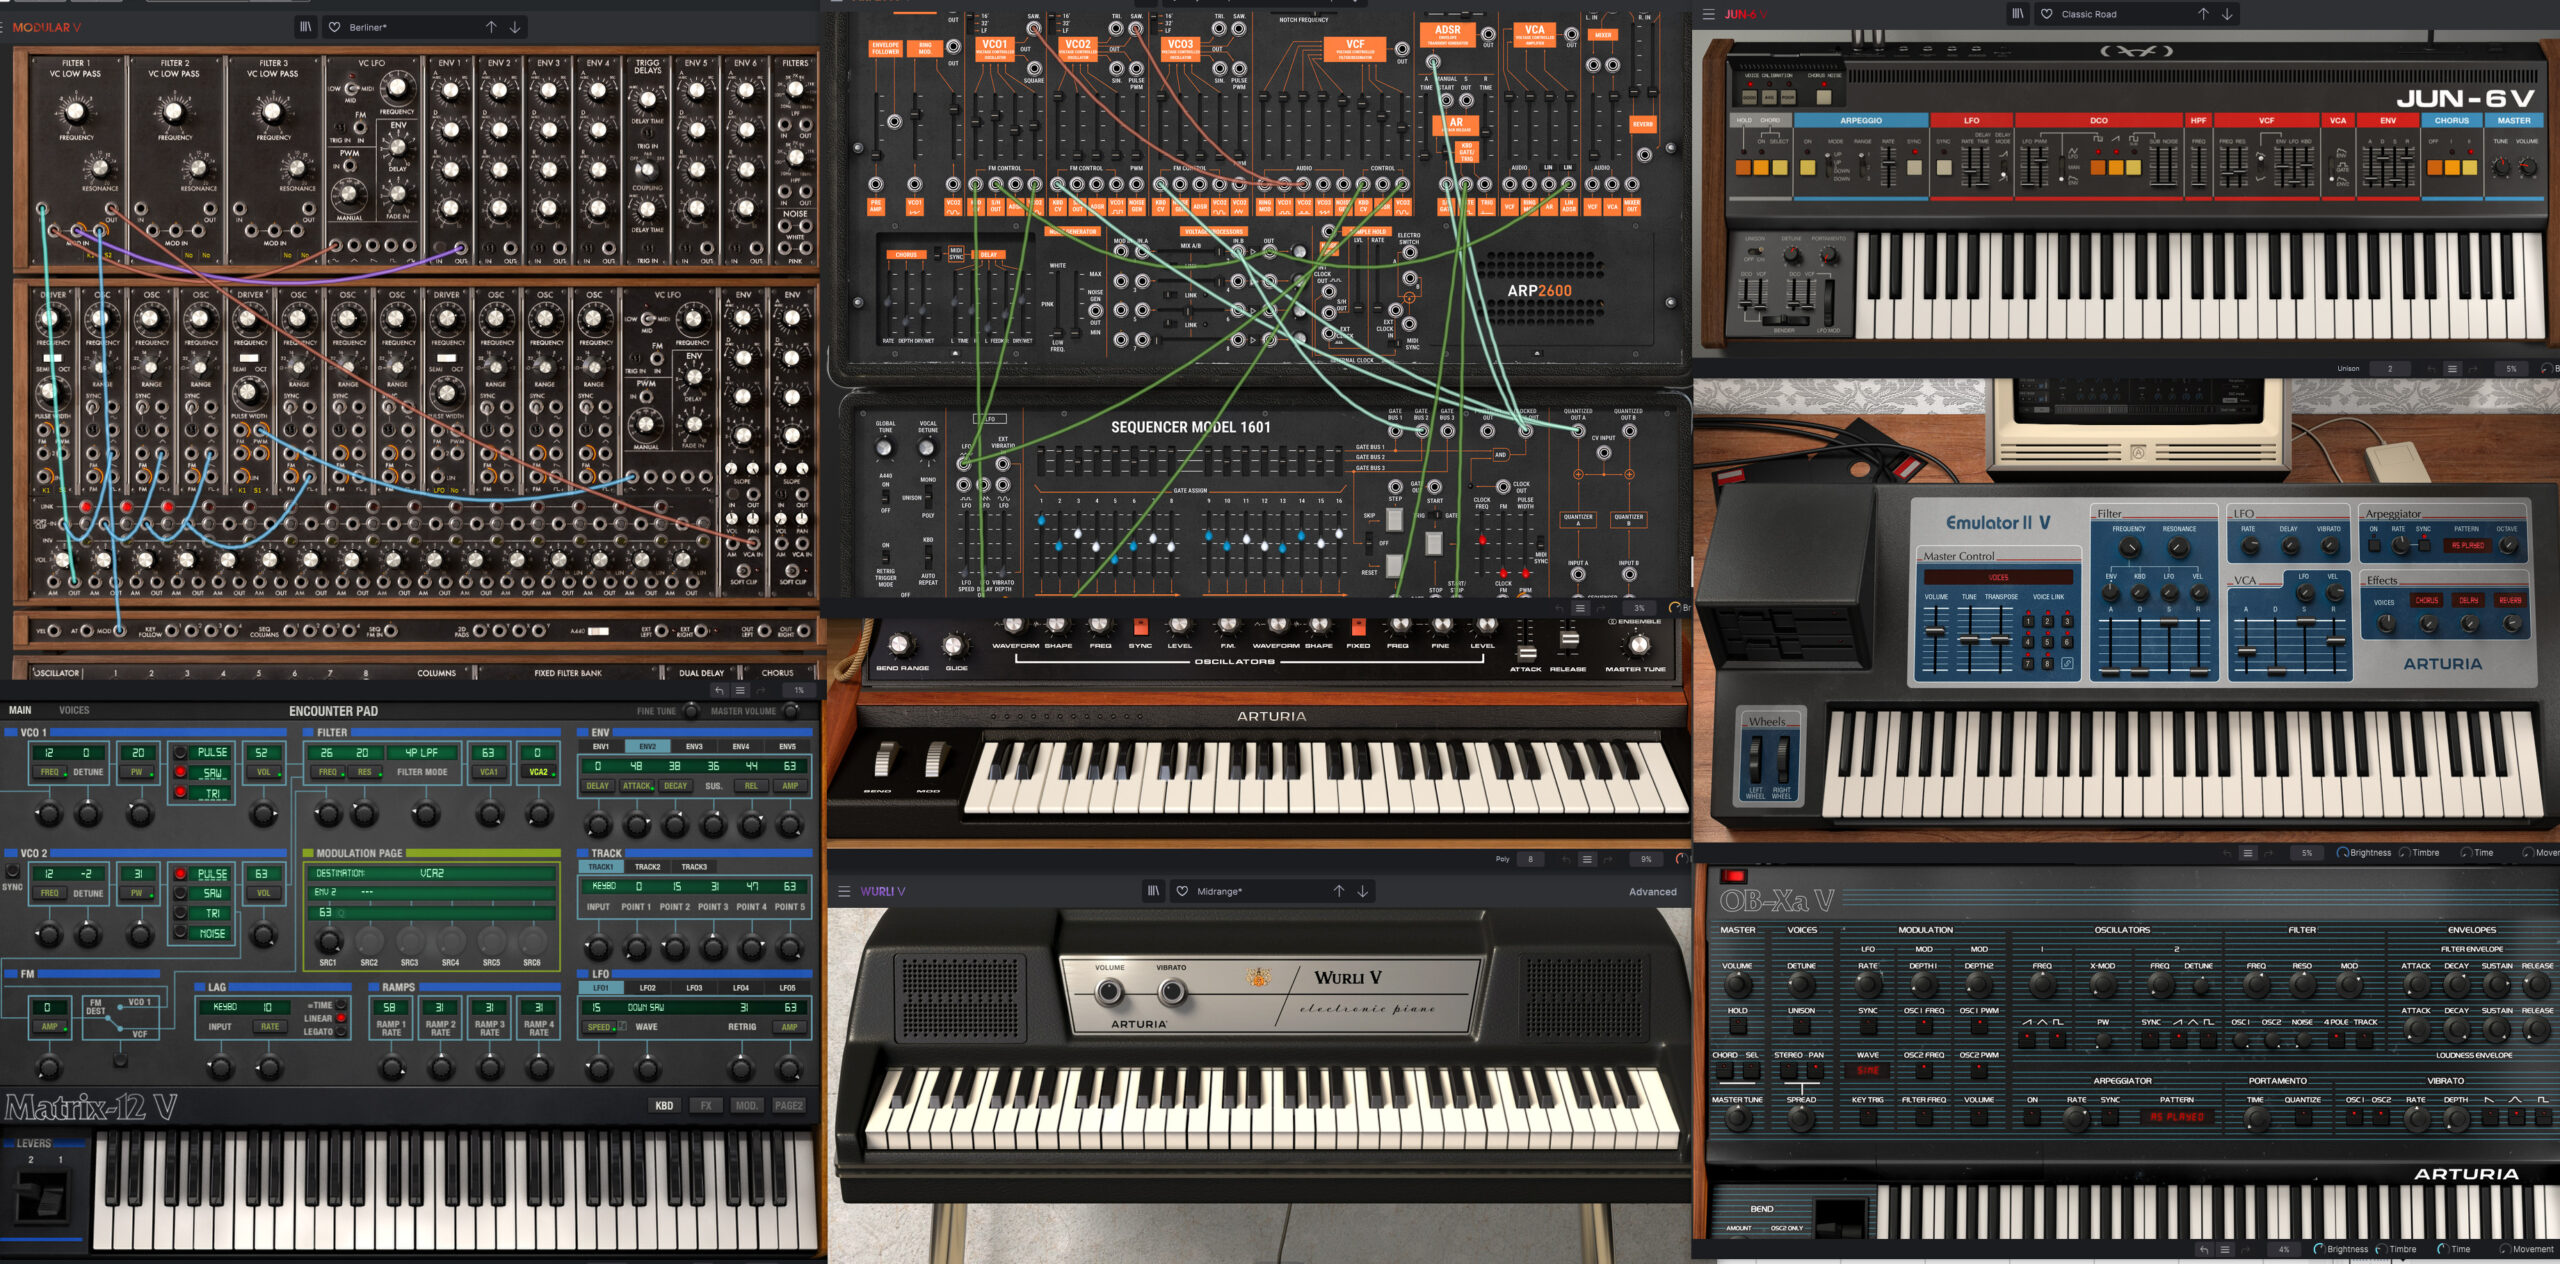Screen dimensions: 2560x1264
Task: Open the PAGE2 page in Matrix-12 V
Action: (x=788, y=1105)
